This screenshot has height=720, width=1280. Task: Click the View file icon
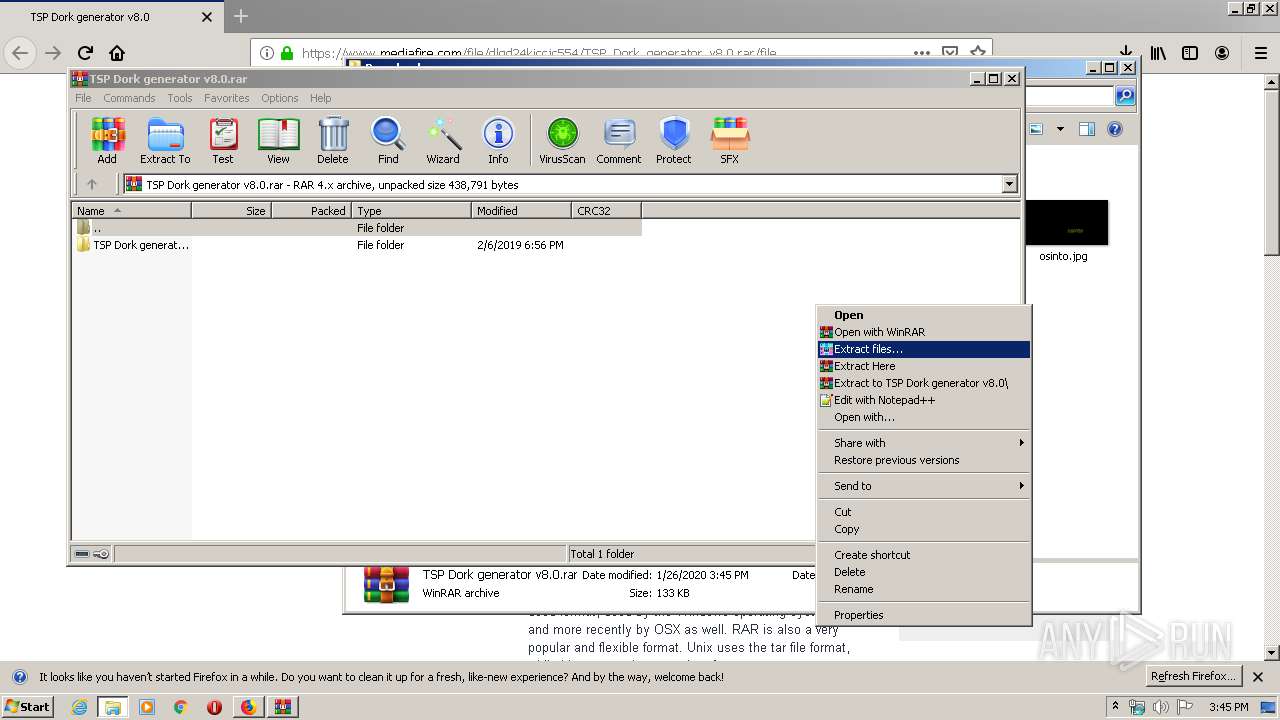(278, 141)
